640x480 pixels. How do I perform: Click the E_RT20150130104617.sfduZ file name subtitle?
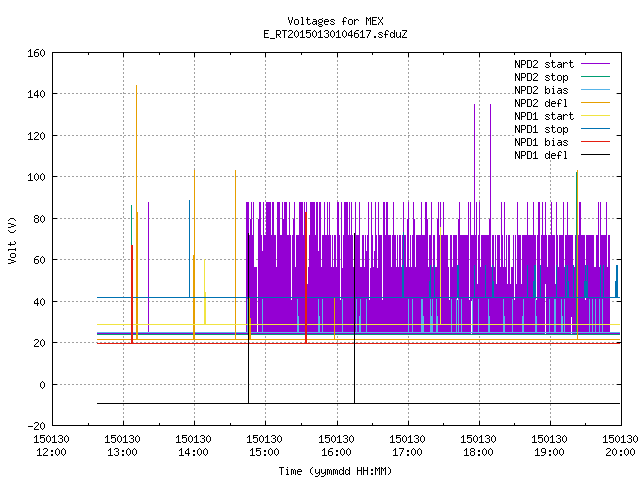pyautogui.click(x=335, y=34)
